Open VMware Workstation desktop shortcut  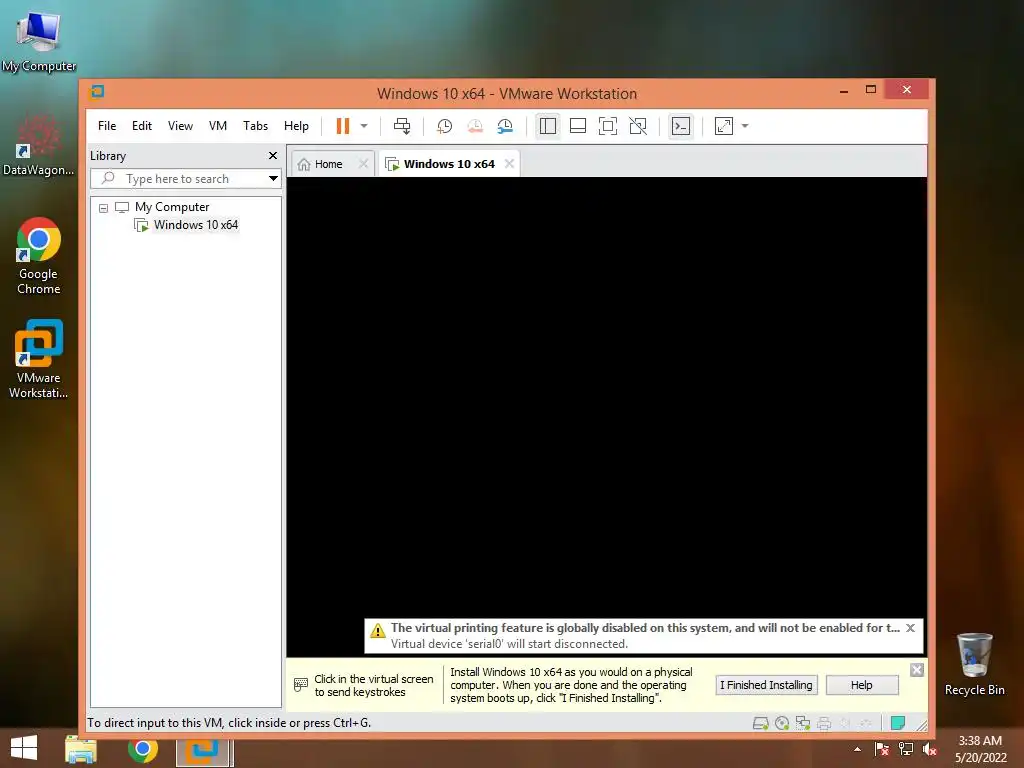point(39,359)
